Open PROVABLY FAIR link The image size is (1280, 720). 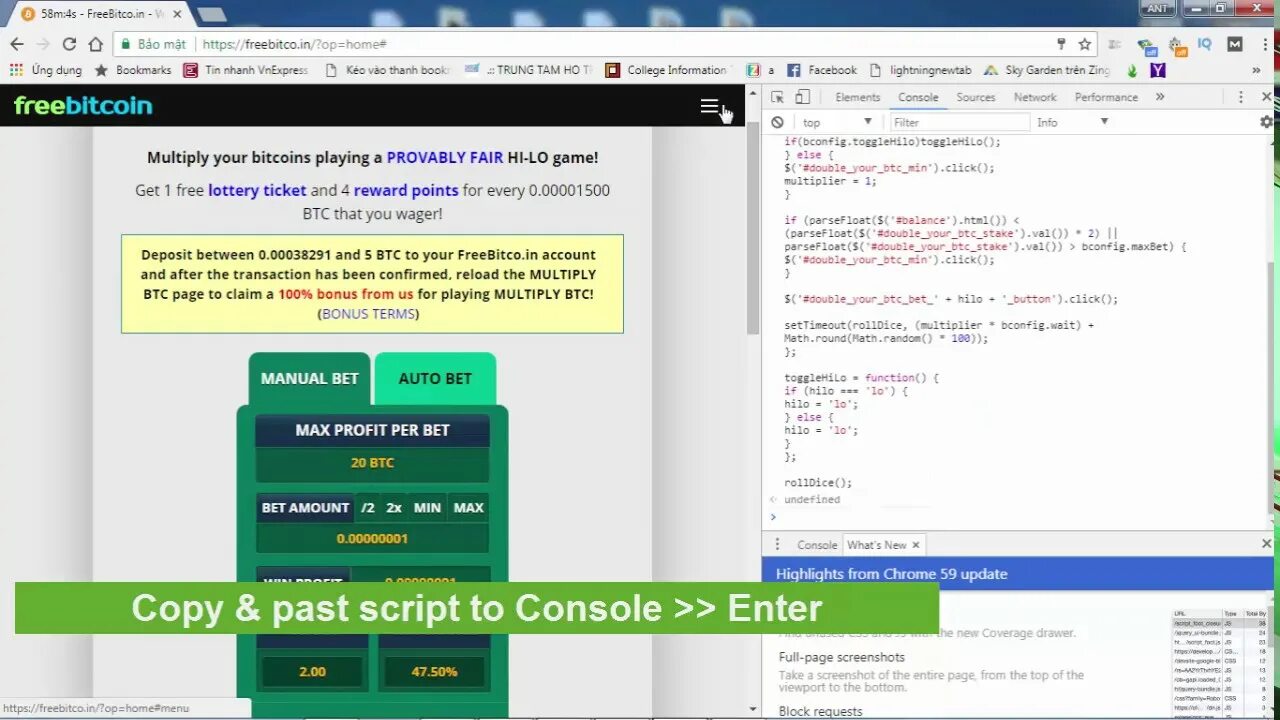coord(445,157)
